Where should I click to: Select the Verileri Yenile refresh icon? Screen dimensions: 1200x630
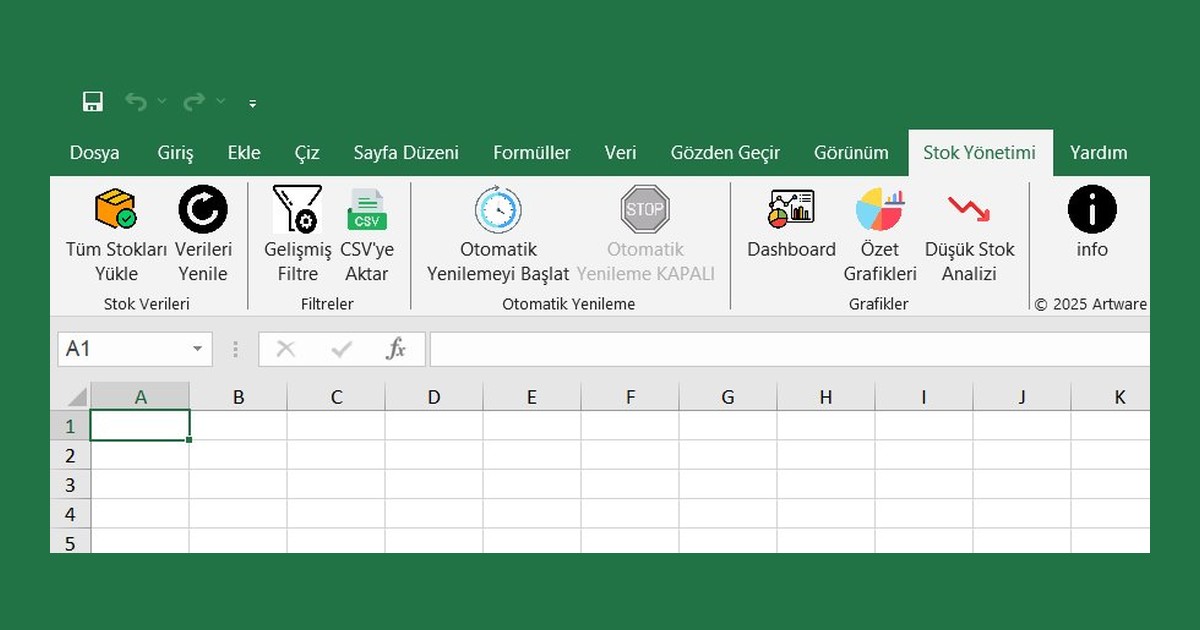(203, 210)
